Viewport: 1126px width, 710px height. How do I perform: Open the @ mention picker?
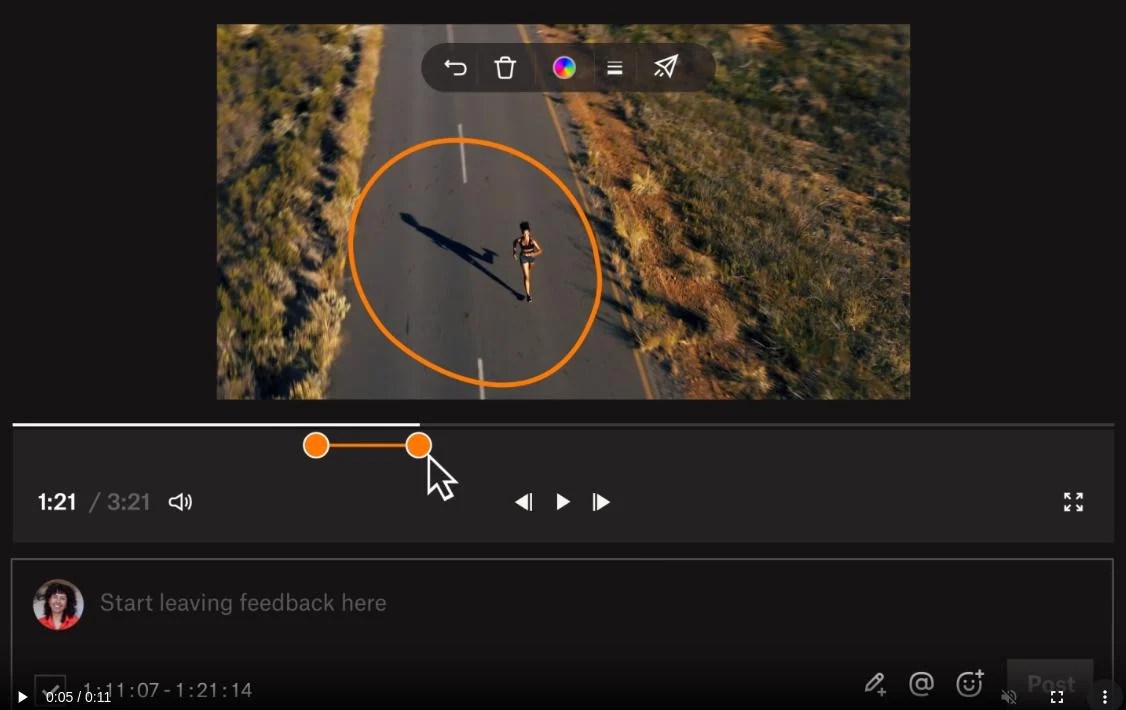pyautogui.click(x=921, y=683)
